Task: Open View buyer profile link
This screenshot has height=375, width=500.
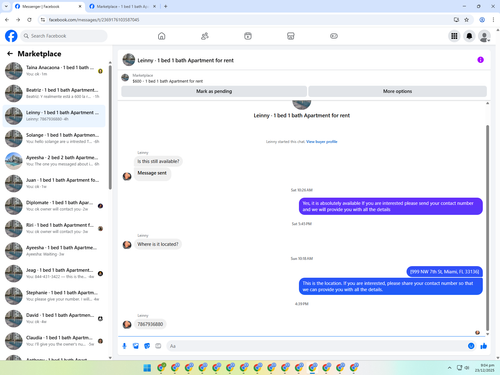Action: point(322,142)
